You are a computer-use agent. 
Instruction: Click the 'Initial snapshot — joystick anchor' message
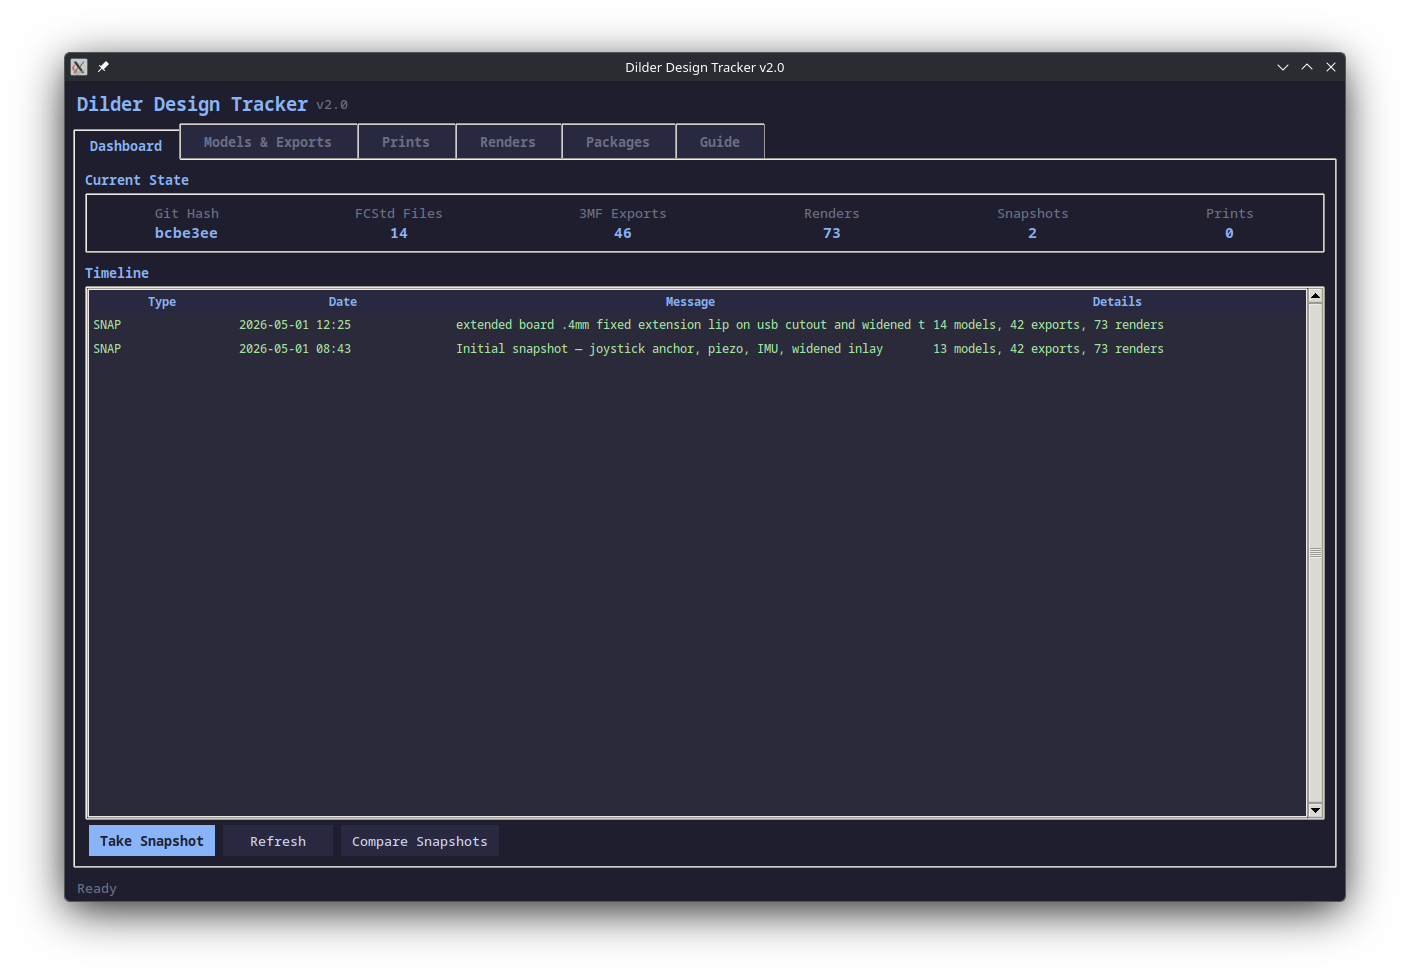pos(670,349)
